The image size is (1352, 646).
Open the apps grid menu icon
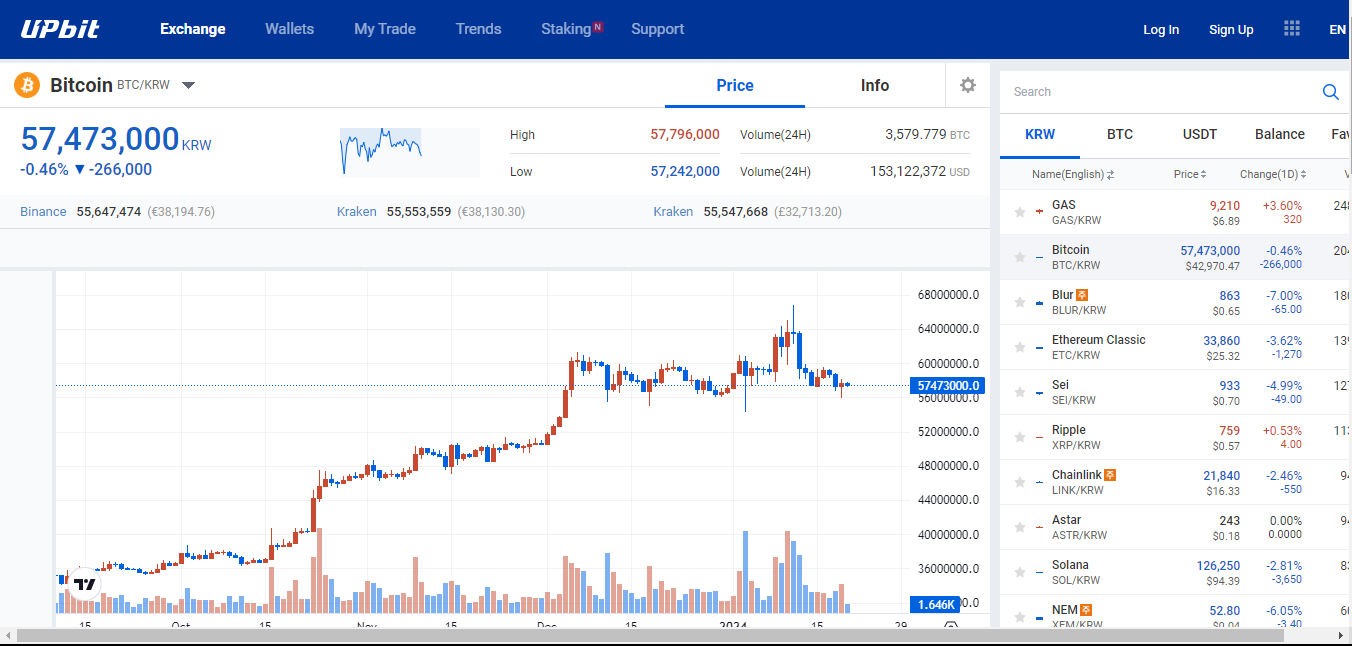1291,29
